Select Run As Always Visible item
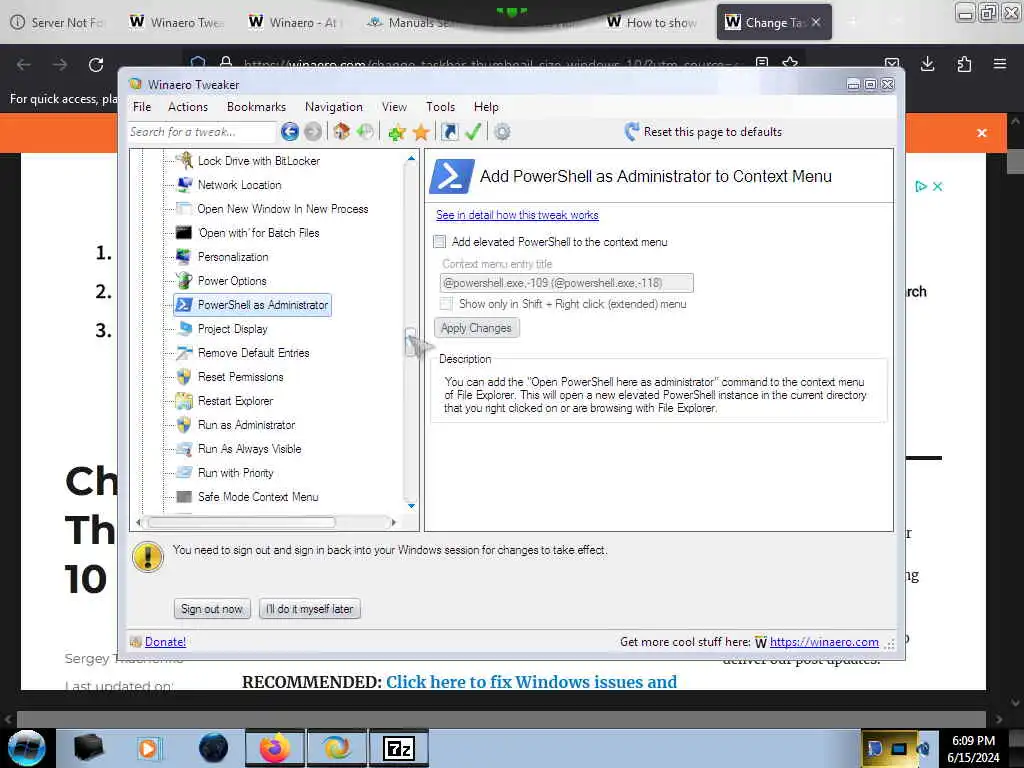 (x=249, y=449)
